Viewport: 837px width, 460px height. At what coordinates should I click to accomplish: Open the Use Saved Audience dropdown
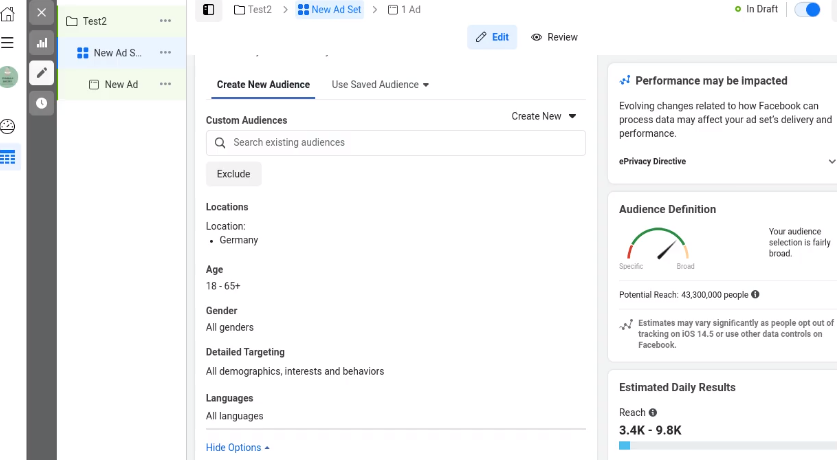(380, 85)
